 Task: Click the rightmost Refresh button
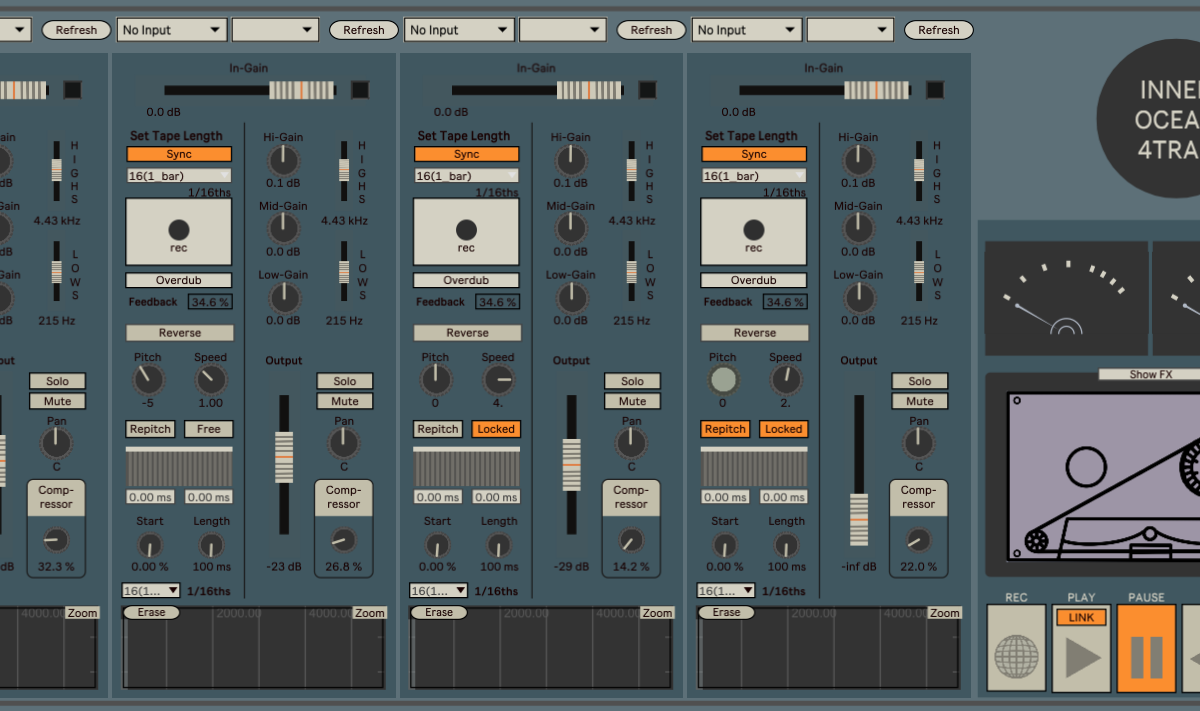[938, 30]
